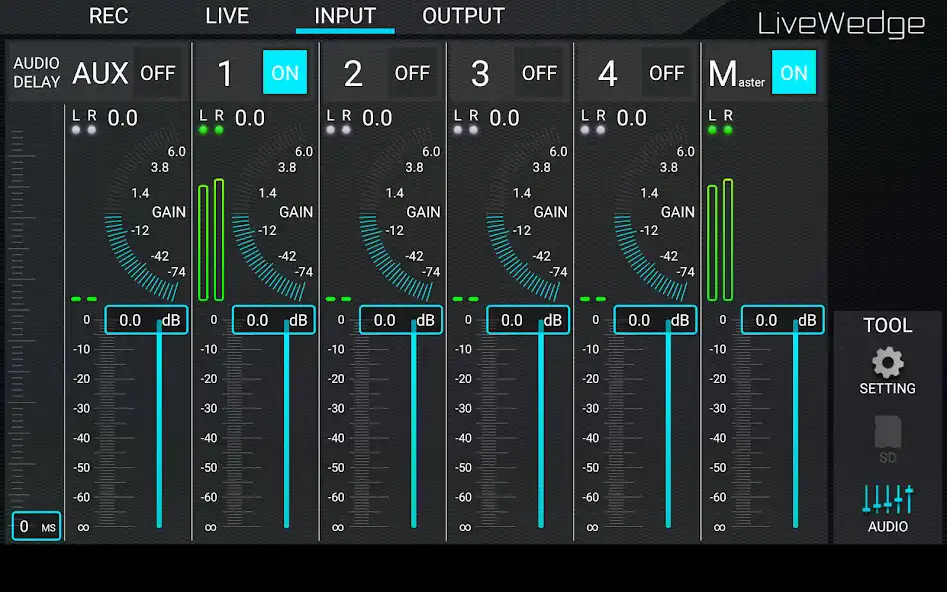Enable channel 4
Image resolution: width=947 pixels, height=592 pixels.
(x=667, y=72)
